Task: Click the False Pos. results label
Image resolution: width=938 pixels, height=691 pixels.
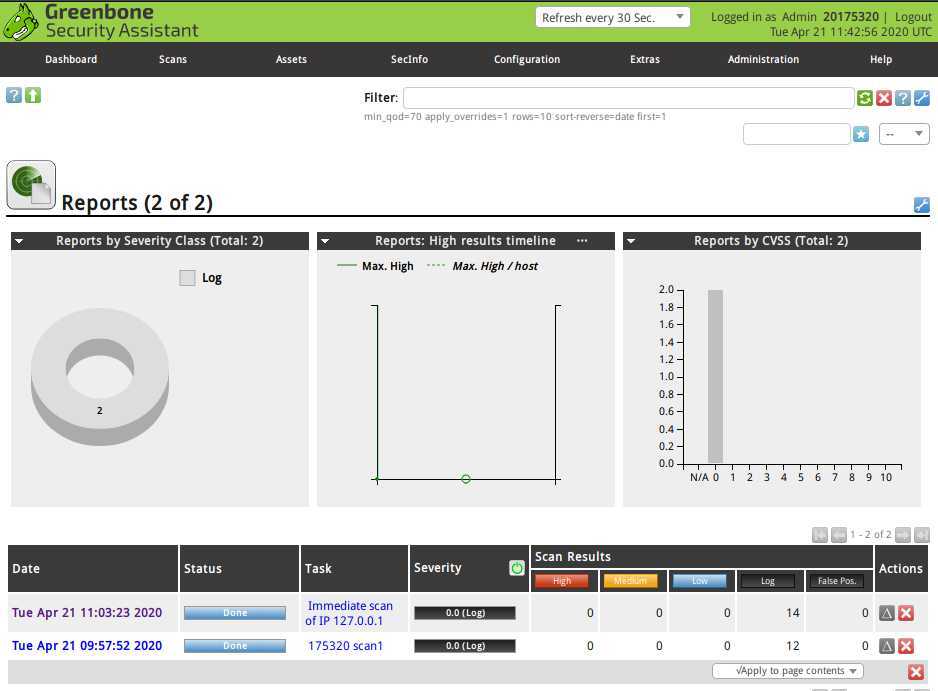Action: (837, 581)
